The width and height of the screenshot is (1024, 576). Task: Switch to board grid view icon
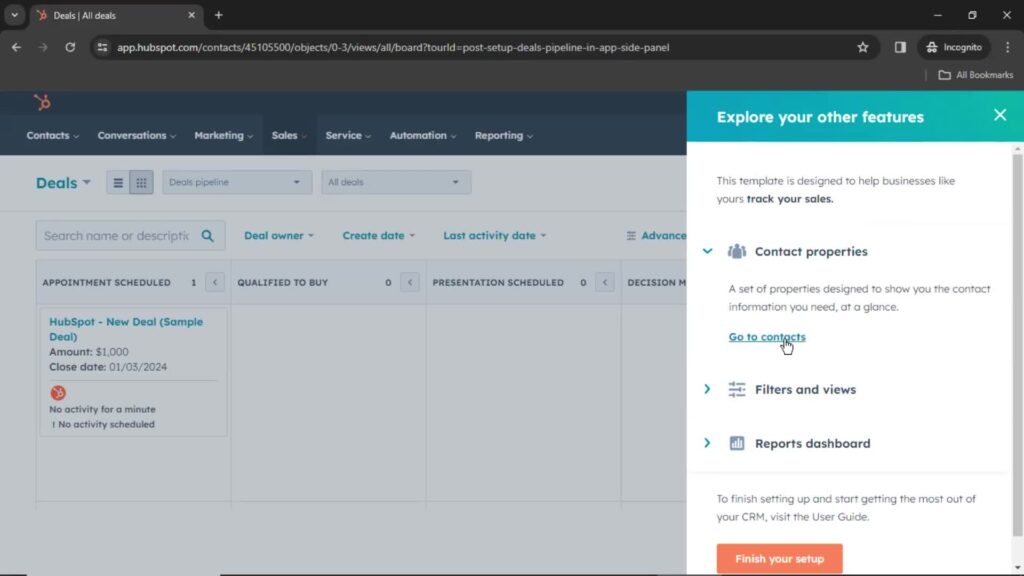pyautogui.click(x=141, y=183)
